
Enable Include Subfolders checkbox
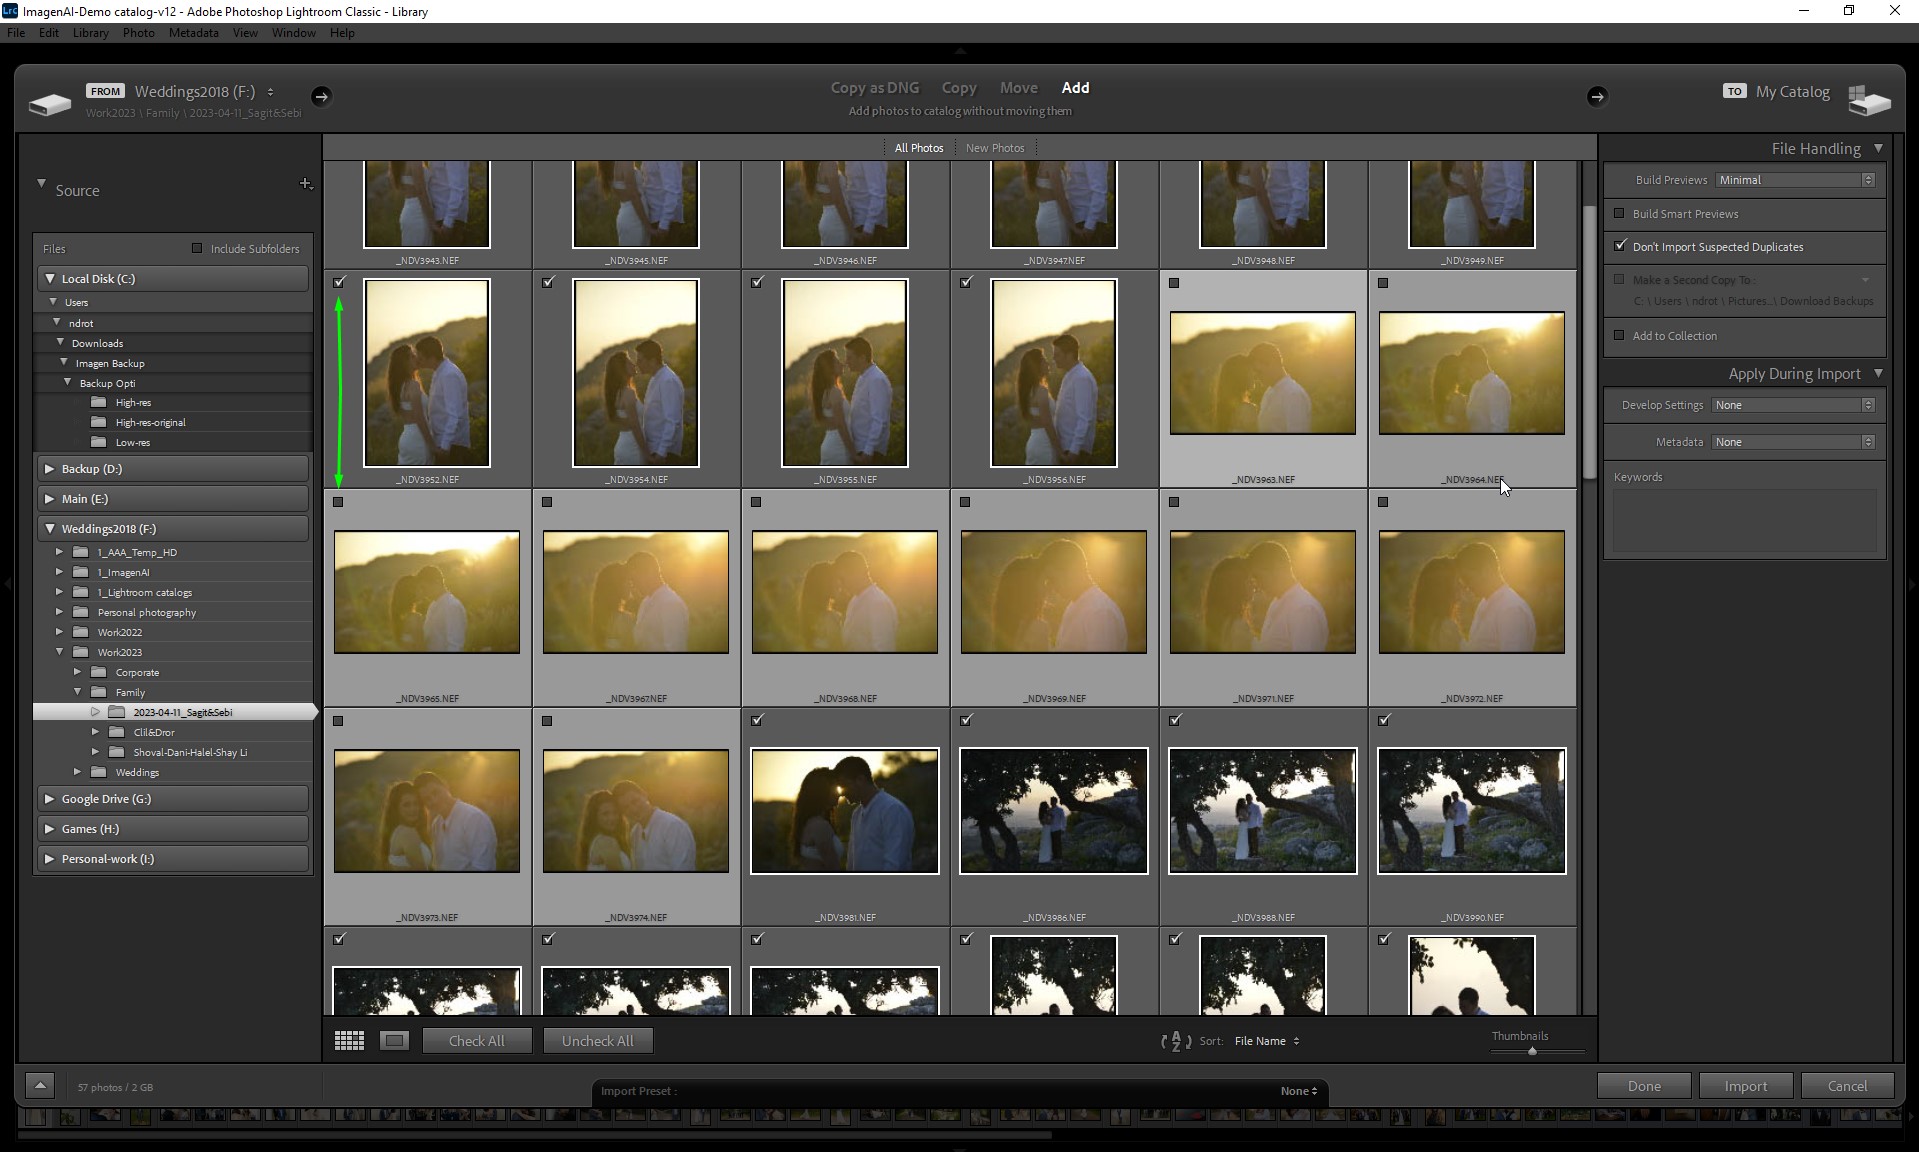click(197, 249)
